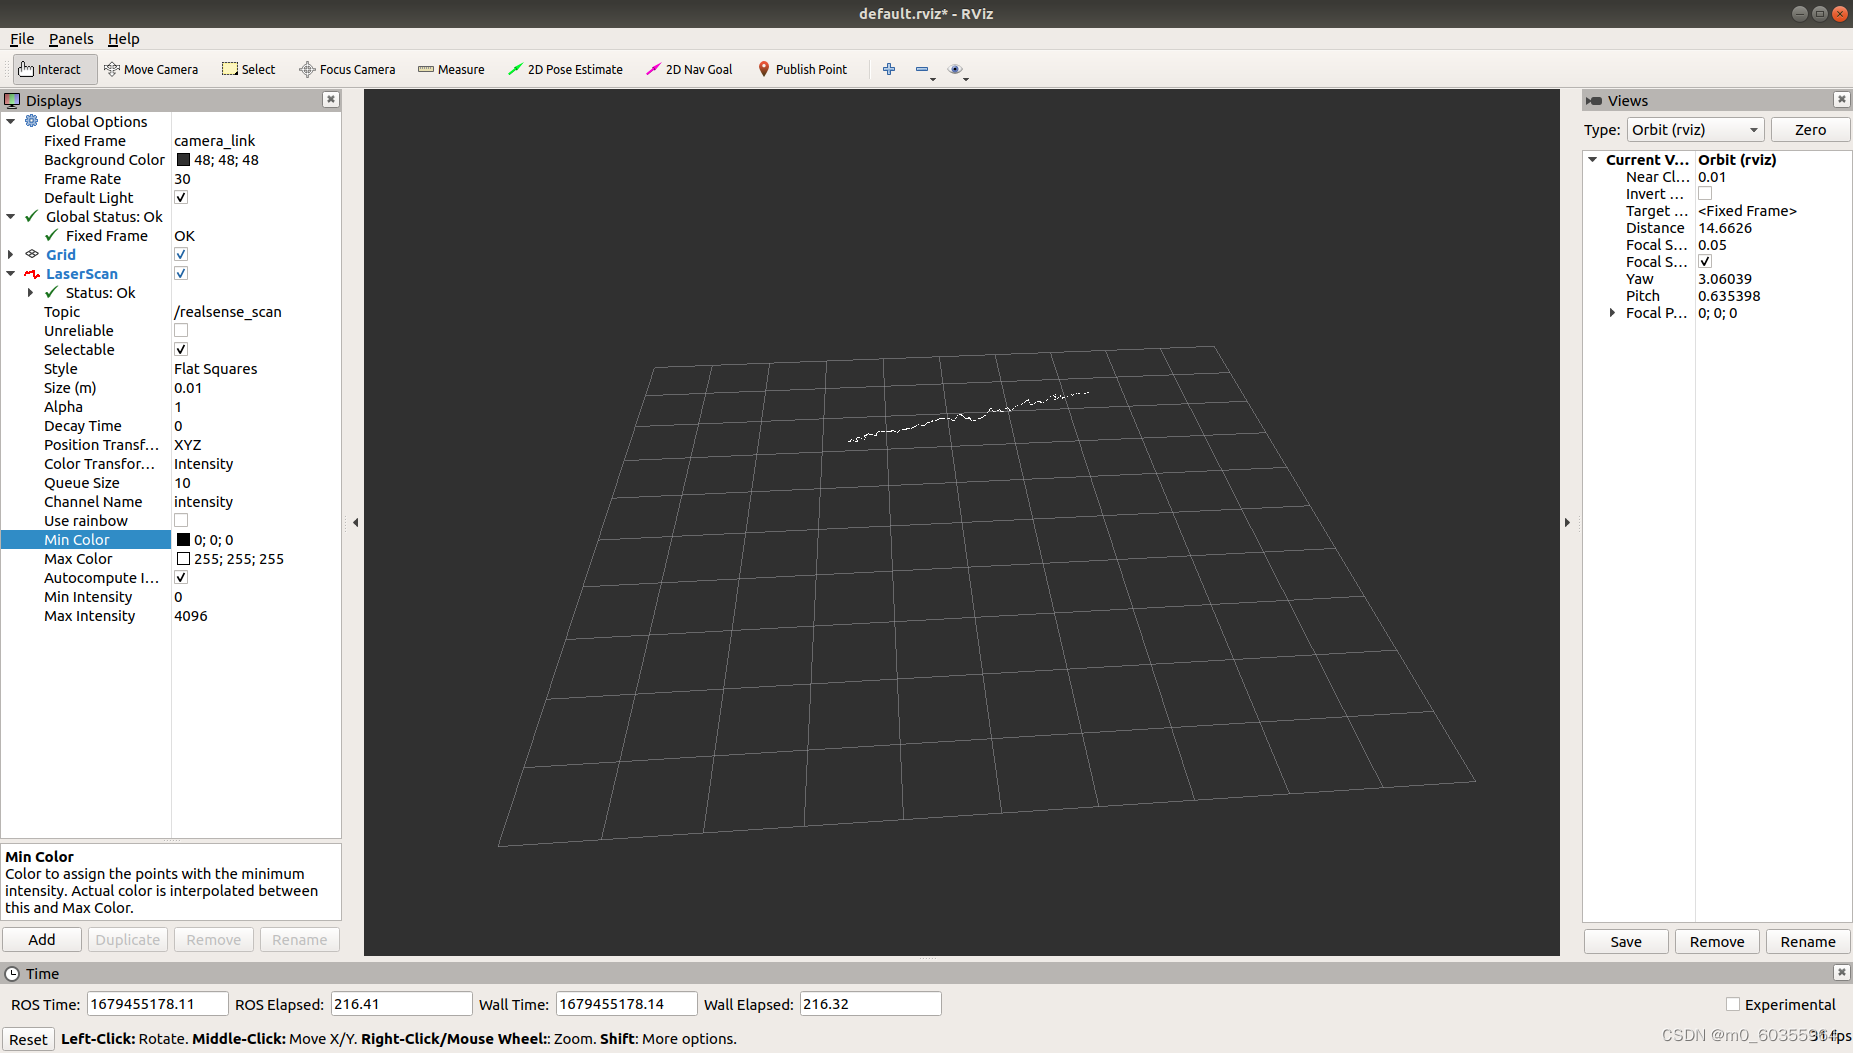This screenshot has width=1853, height=1053.
Task: Close the Displays panel
Action: coord(331,99)
